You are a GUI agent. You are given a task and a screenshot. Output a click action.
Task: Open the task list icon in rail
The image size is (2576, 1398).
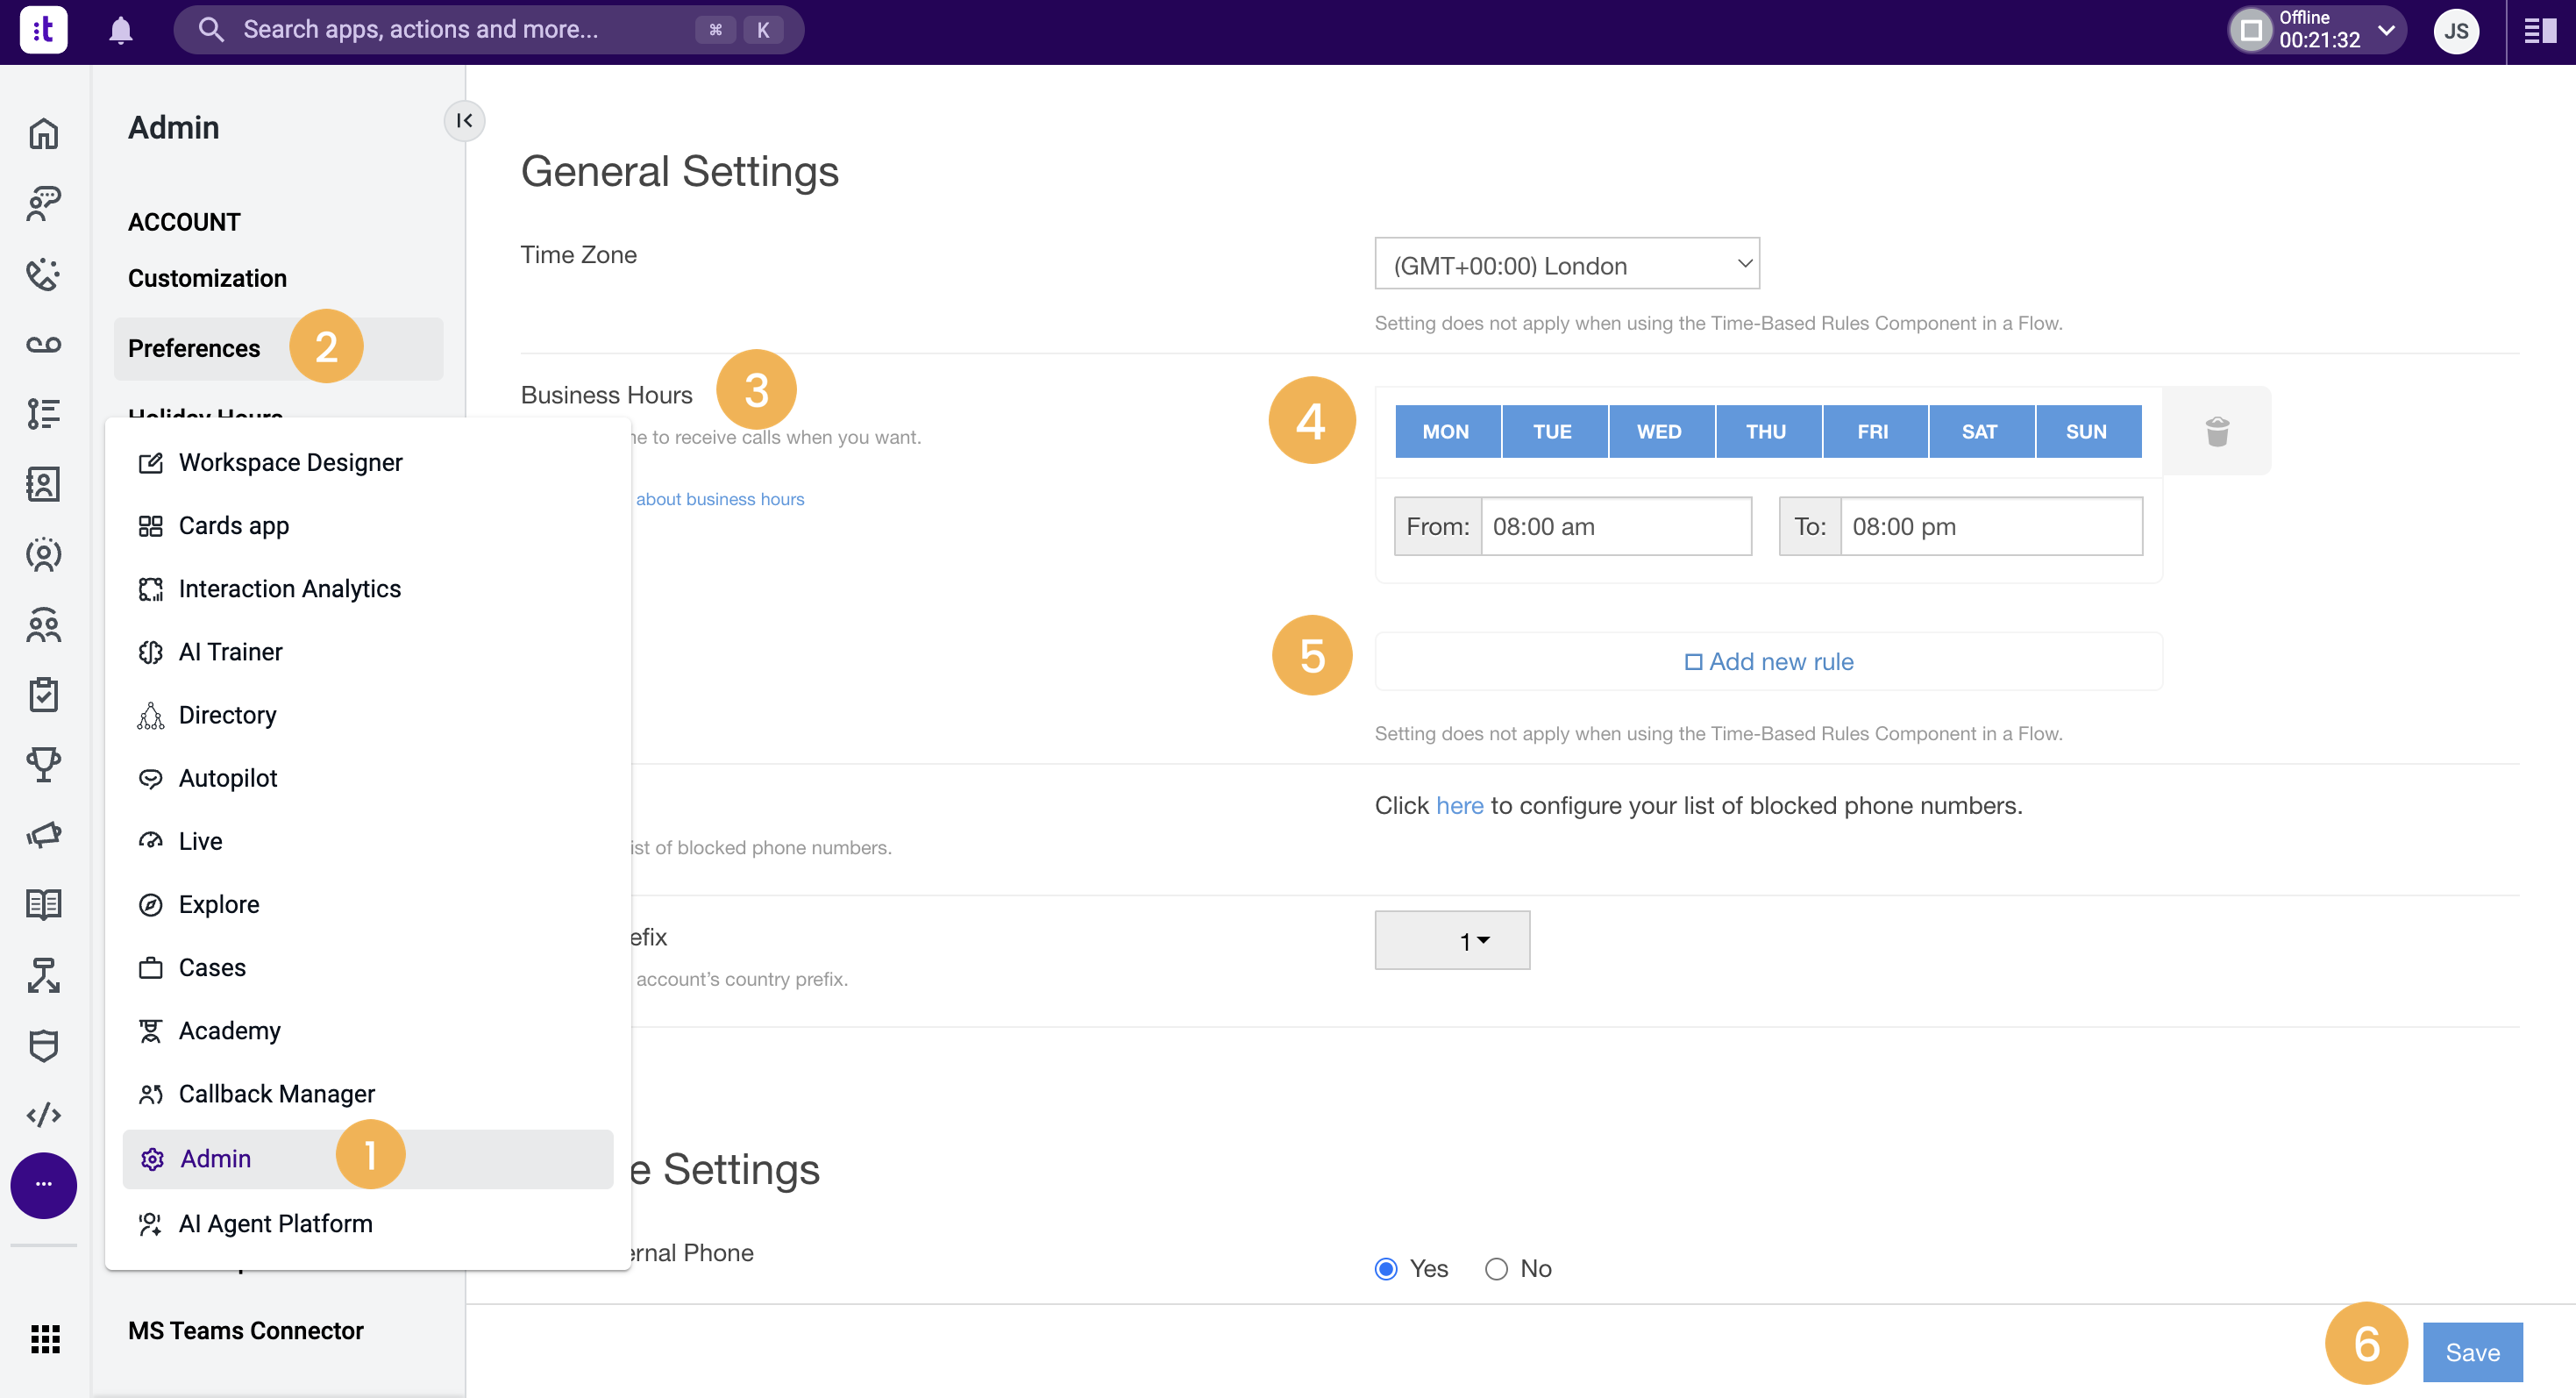coord(44,414)
